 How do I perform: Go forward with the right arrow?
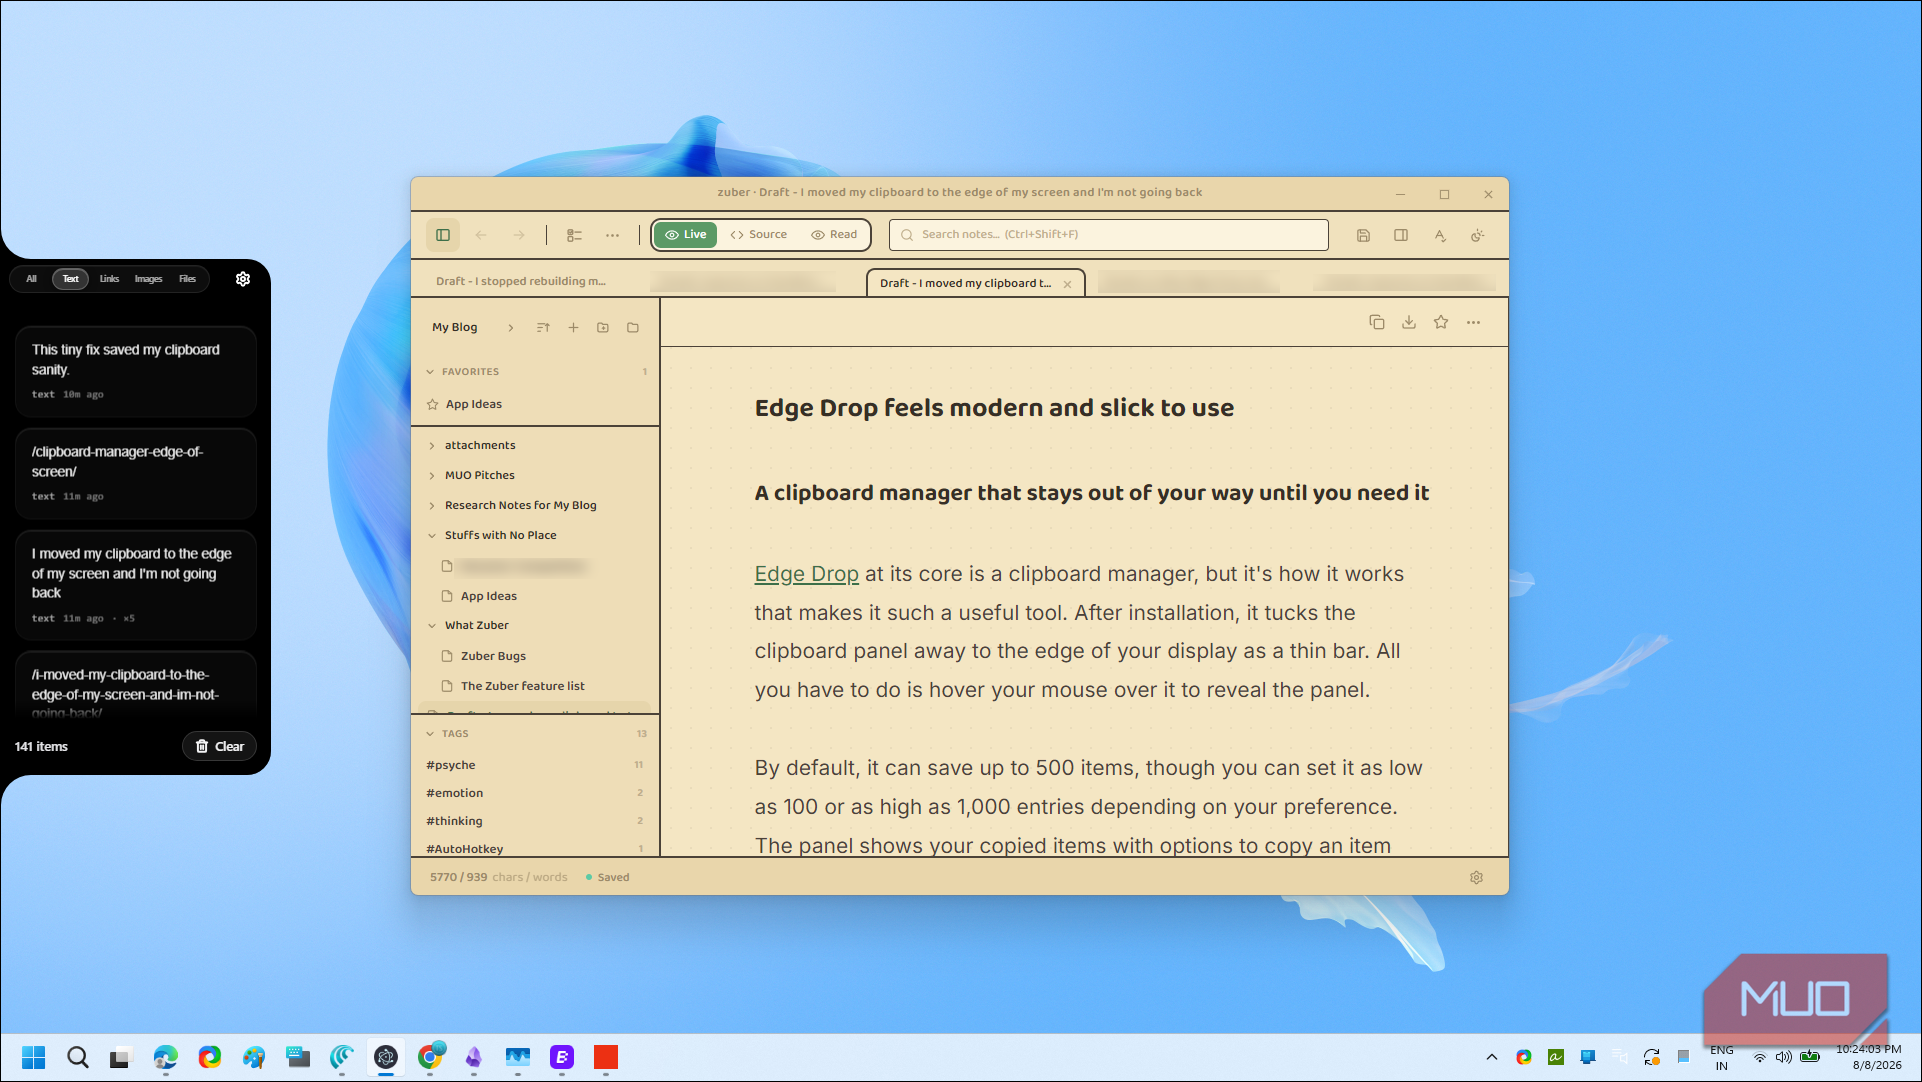(519, 235)
